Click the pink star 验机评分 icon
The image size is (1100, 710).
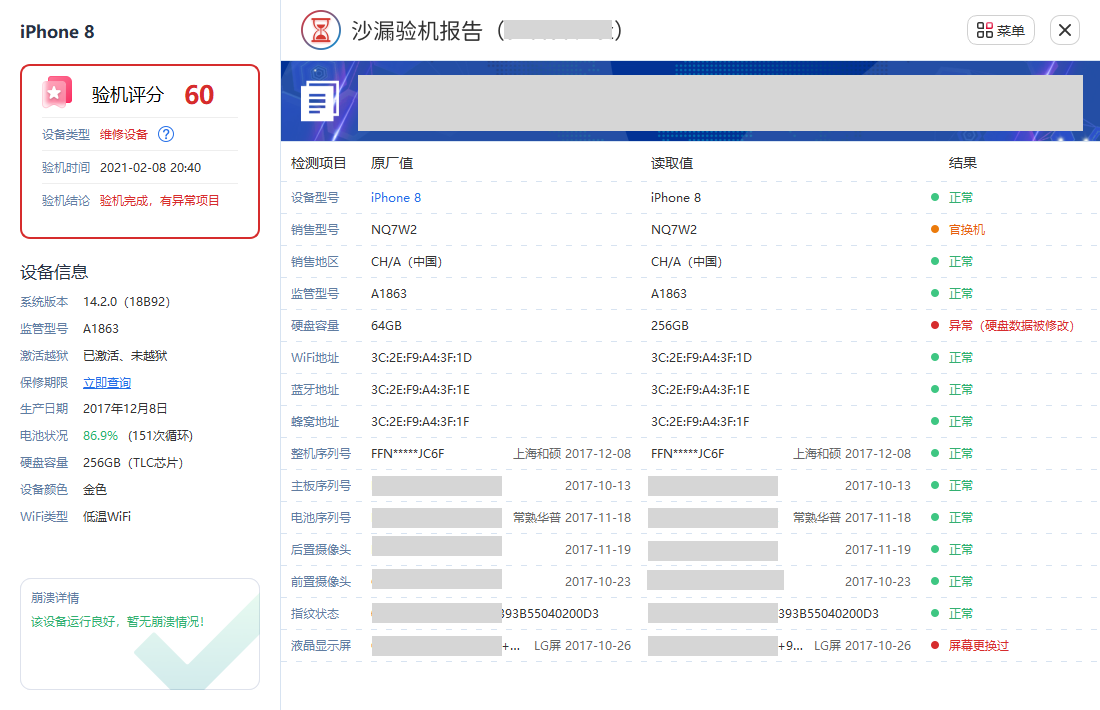(57, 93)
